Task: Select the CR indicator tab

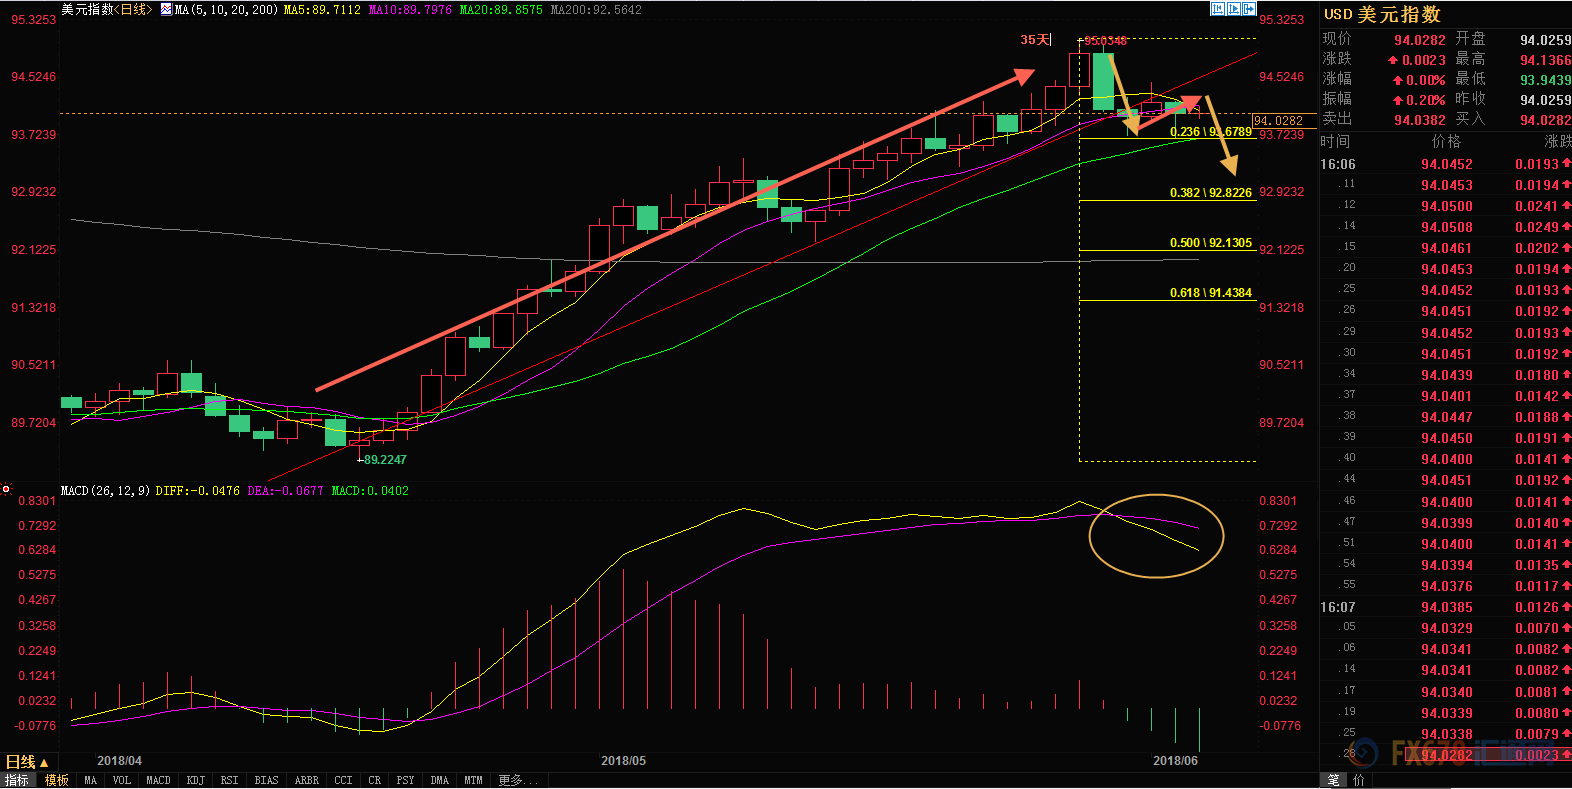Action: click(374, 780)
